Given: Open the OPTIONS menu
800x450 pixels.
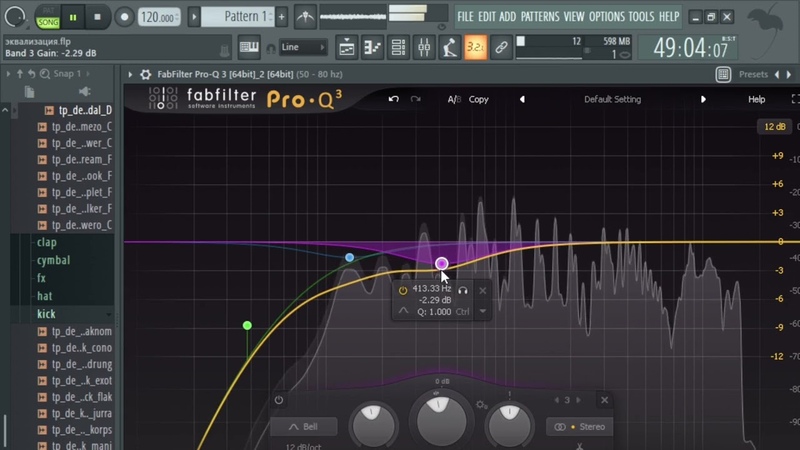Looking at the screenshot, I should point(607,17).
